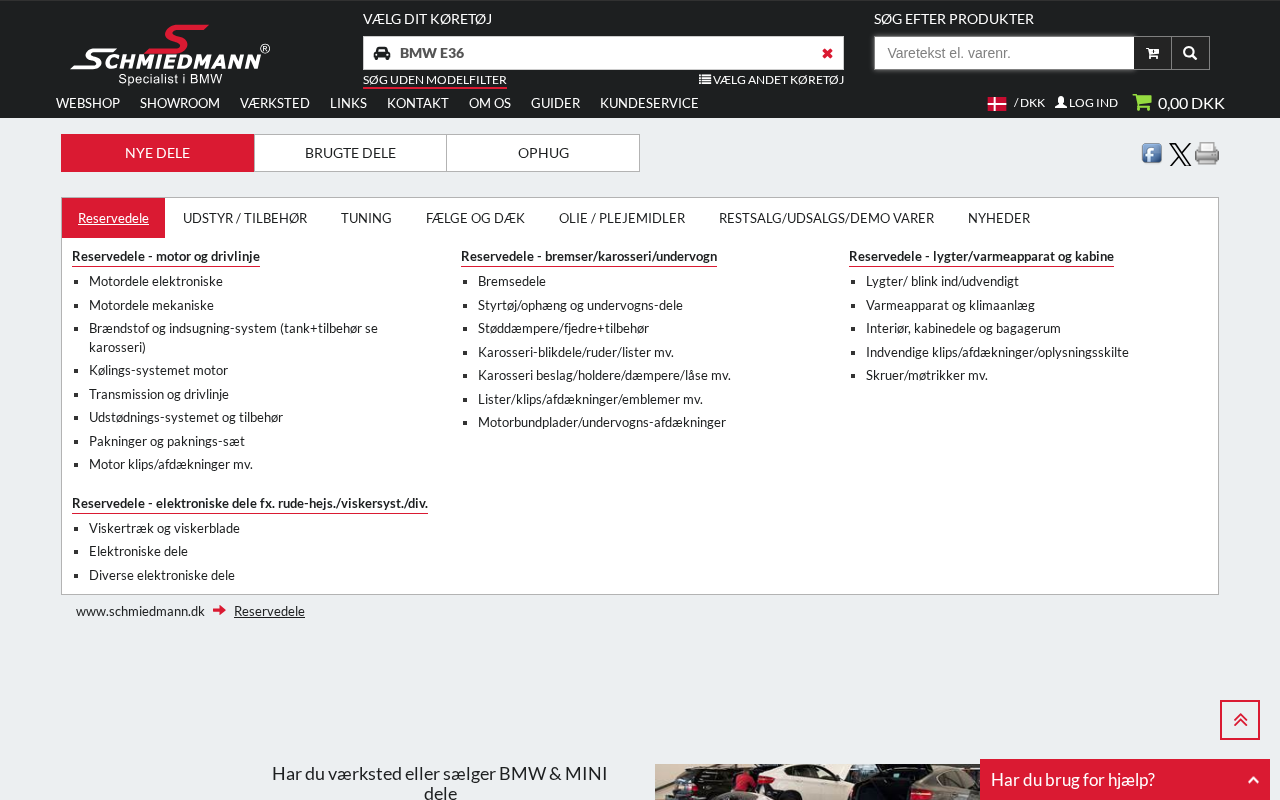
Task: Open the Tuning category tab
Action: pos(366,218)
